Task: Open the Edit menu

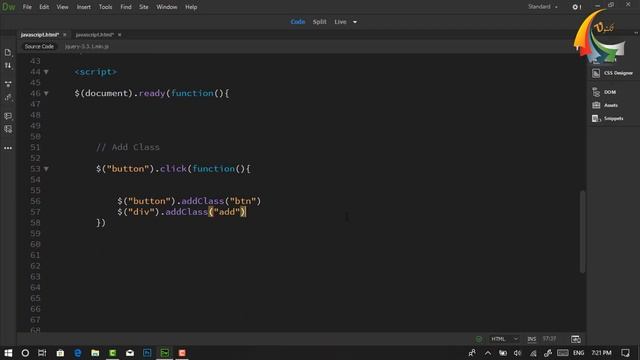Action: pos(44,7)
